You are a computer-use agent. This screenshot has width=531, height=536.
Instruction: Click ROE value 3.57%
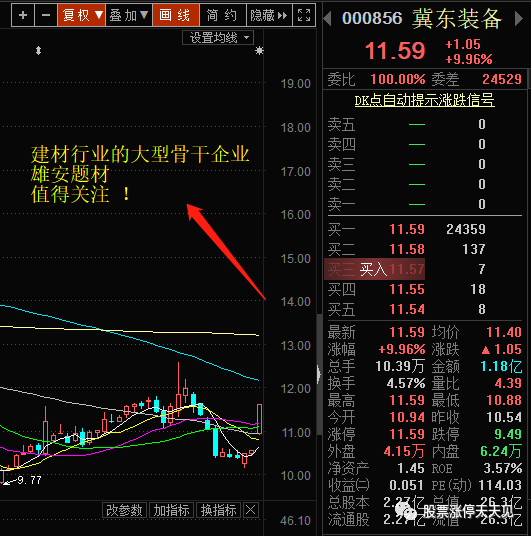[x=503, y=468]
